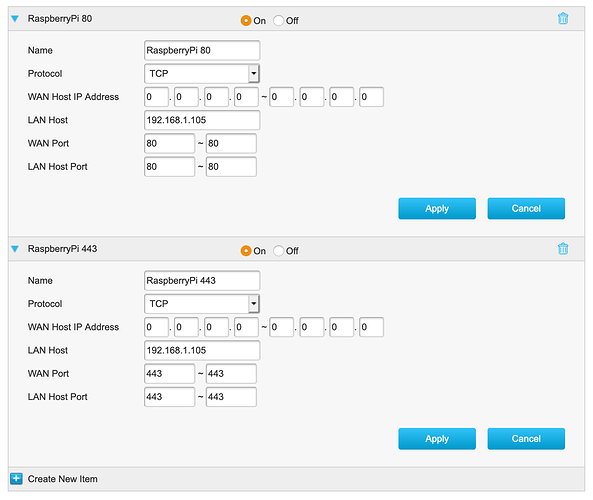Select Off radio for RaspberryPi 443
Screen dimensions: 593x500
pyautogui.click(x=278, y=251)
